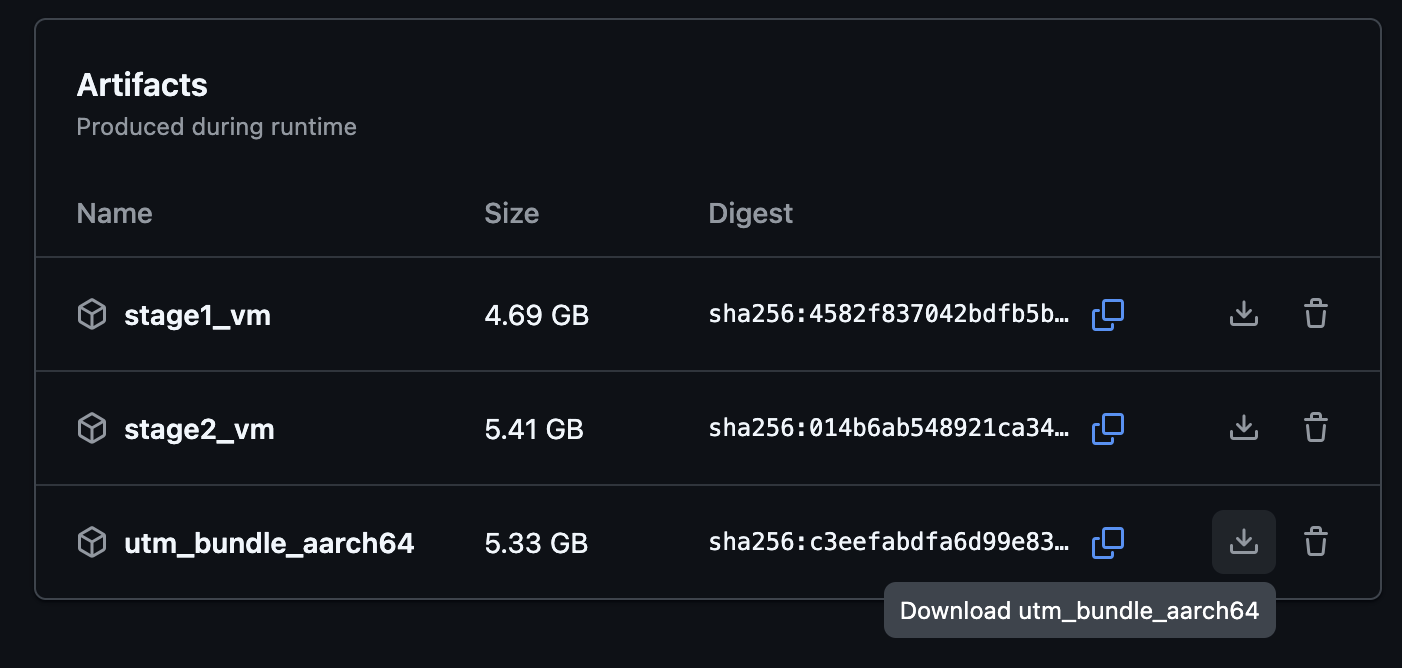Delete the stage2_vm artifact
The height and width of the screenshot is (668, 1402).
[1316, 429]
